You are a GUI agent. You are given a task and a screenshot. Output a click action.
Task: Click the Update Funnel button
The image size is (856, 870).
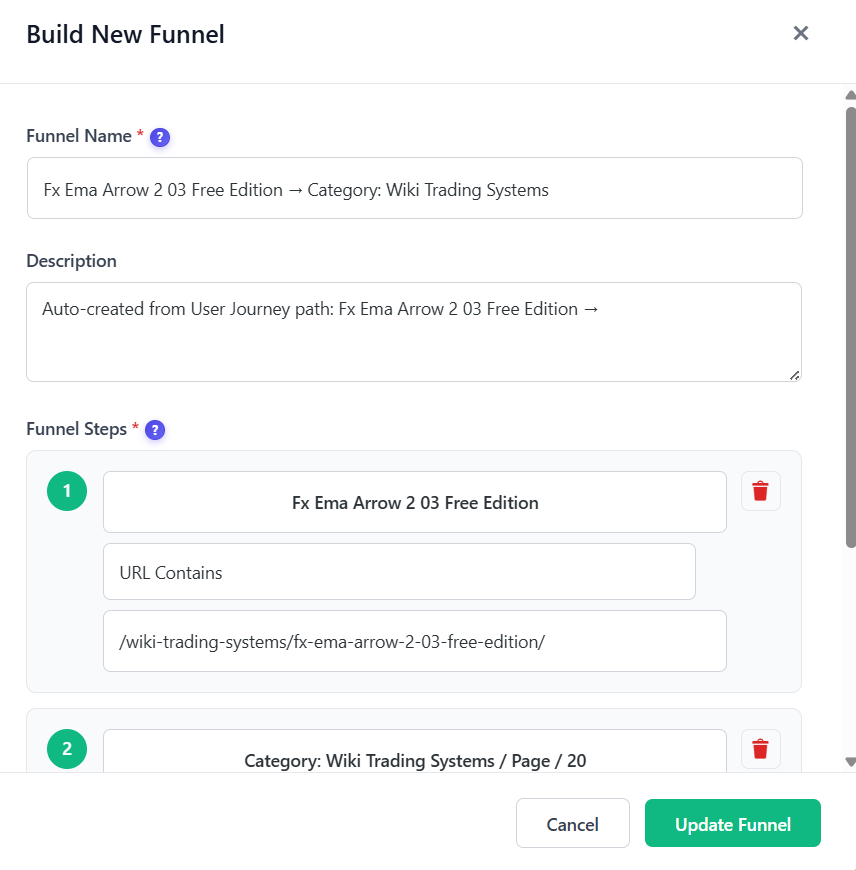tap(733, 823)
